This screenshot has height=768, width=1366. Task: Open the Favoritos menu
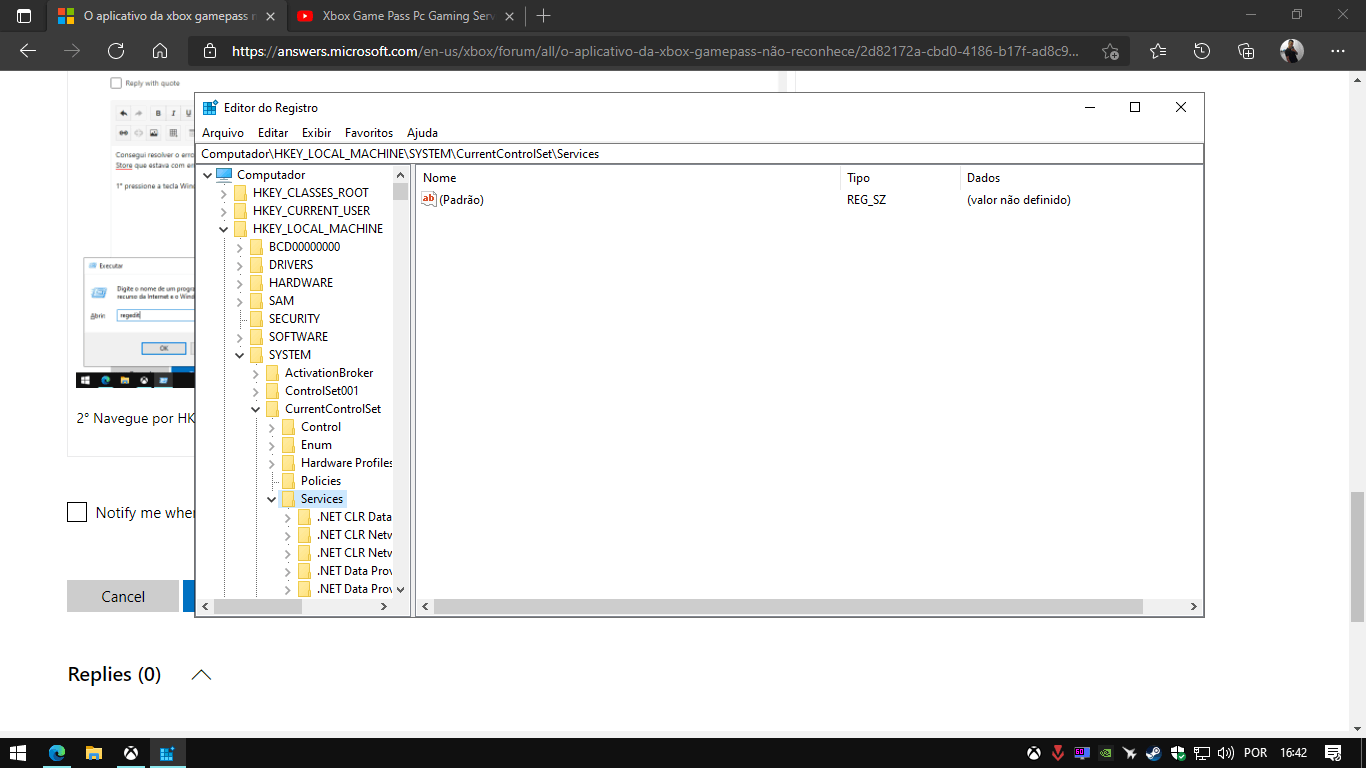click(369, 133)
